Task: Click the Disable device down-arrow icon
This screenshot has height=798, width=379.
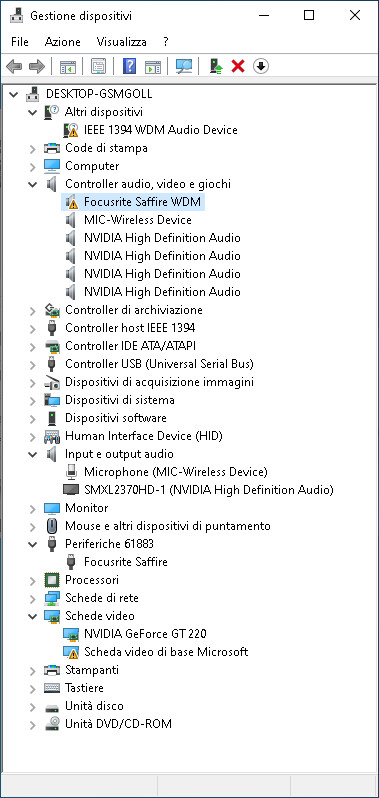Action: coord(260,66)
